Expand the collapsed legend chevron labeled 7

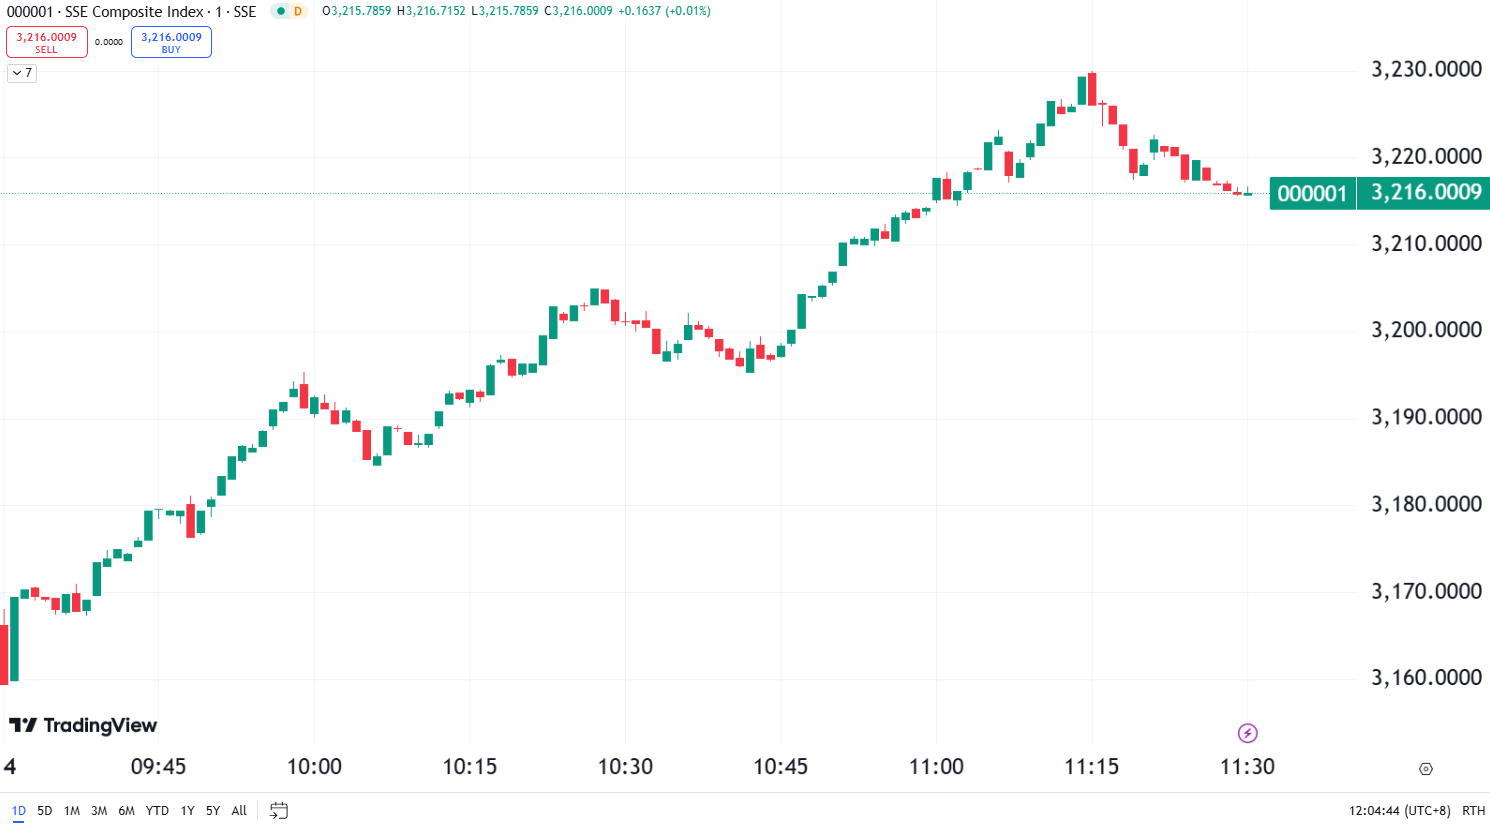point(20,72)
